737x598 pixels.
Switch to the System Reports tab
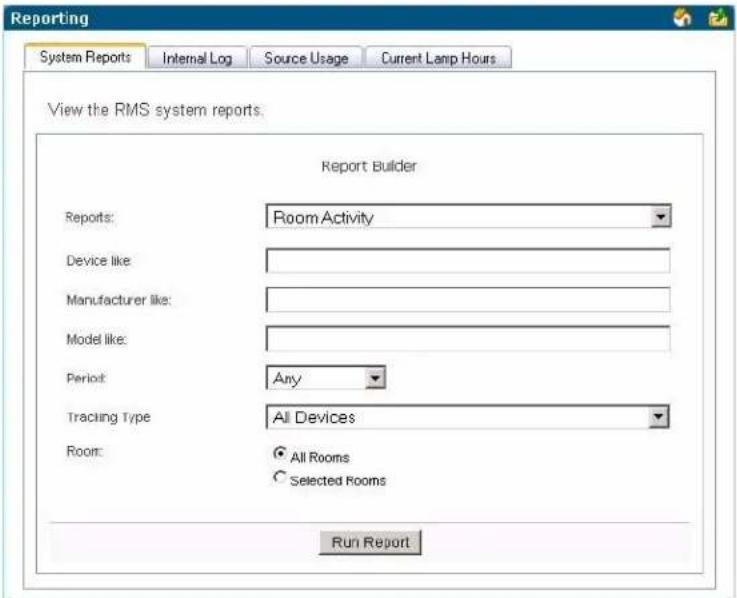pyautogui.click(x=85, y=57)
